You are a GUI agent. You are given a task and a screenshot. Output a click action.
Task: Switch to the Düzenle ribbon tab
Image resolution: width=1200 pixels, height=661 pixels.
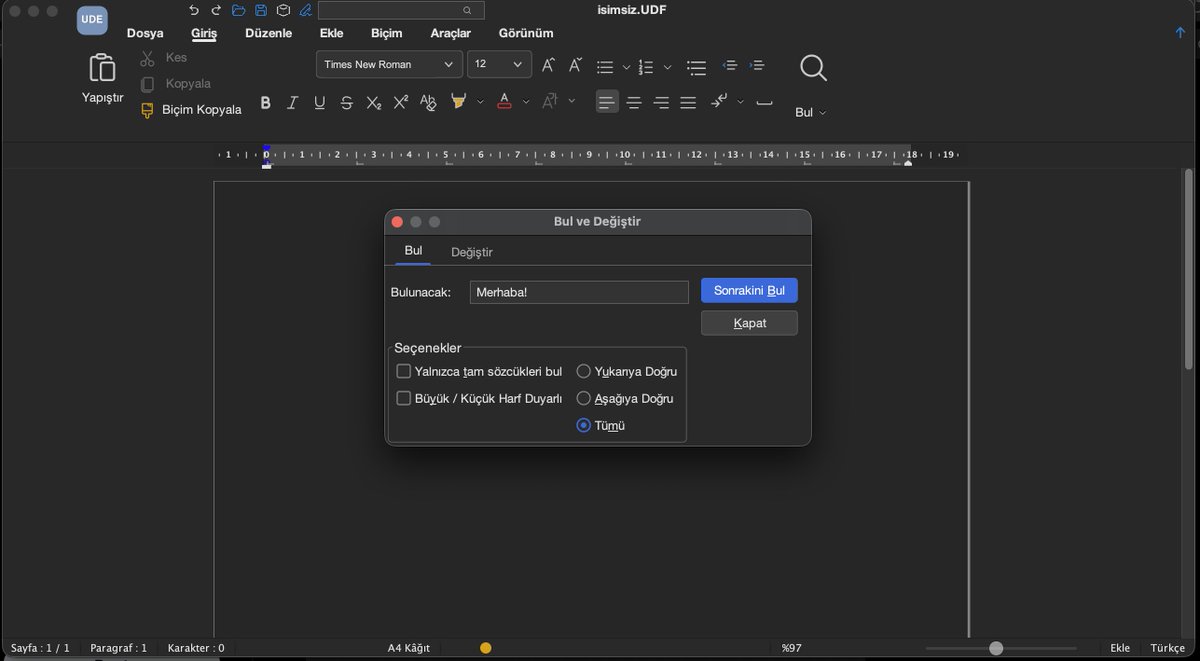tap(269, 33)
